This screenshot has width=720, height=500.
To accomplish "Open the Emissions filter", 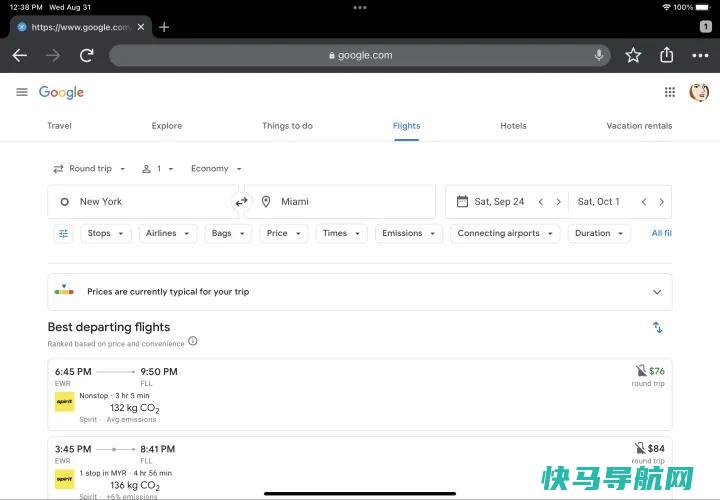I will point(409,233).
